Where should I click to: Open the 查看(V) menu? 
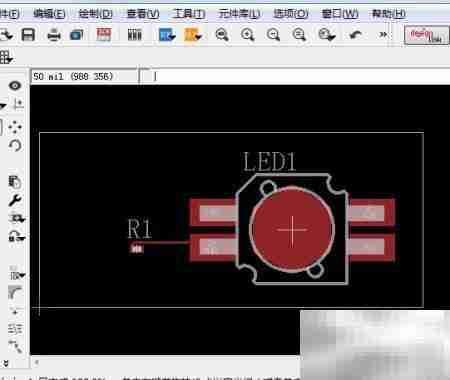[x=143, y=14]
